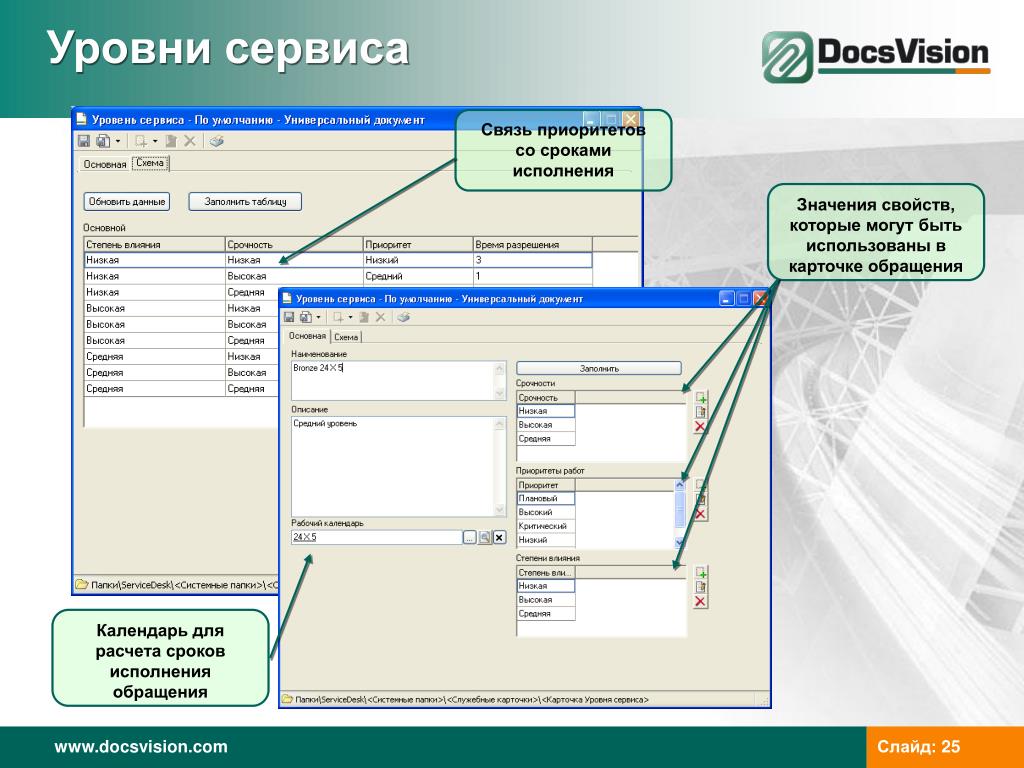Click Время разрешения column header

(532, 245)
